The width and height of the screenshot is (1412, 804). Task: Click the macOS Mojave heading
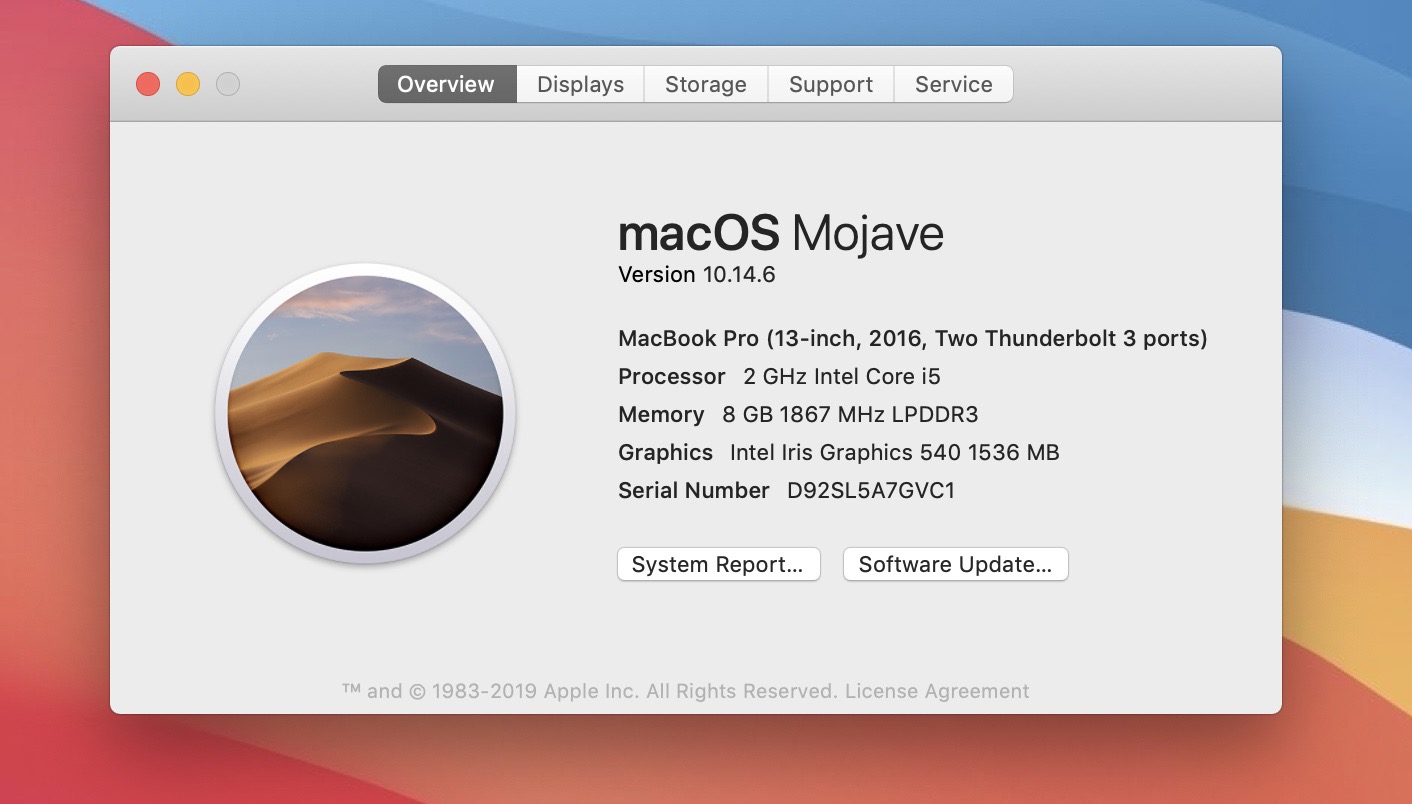tap(780, 233)
